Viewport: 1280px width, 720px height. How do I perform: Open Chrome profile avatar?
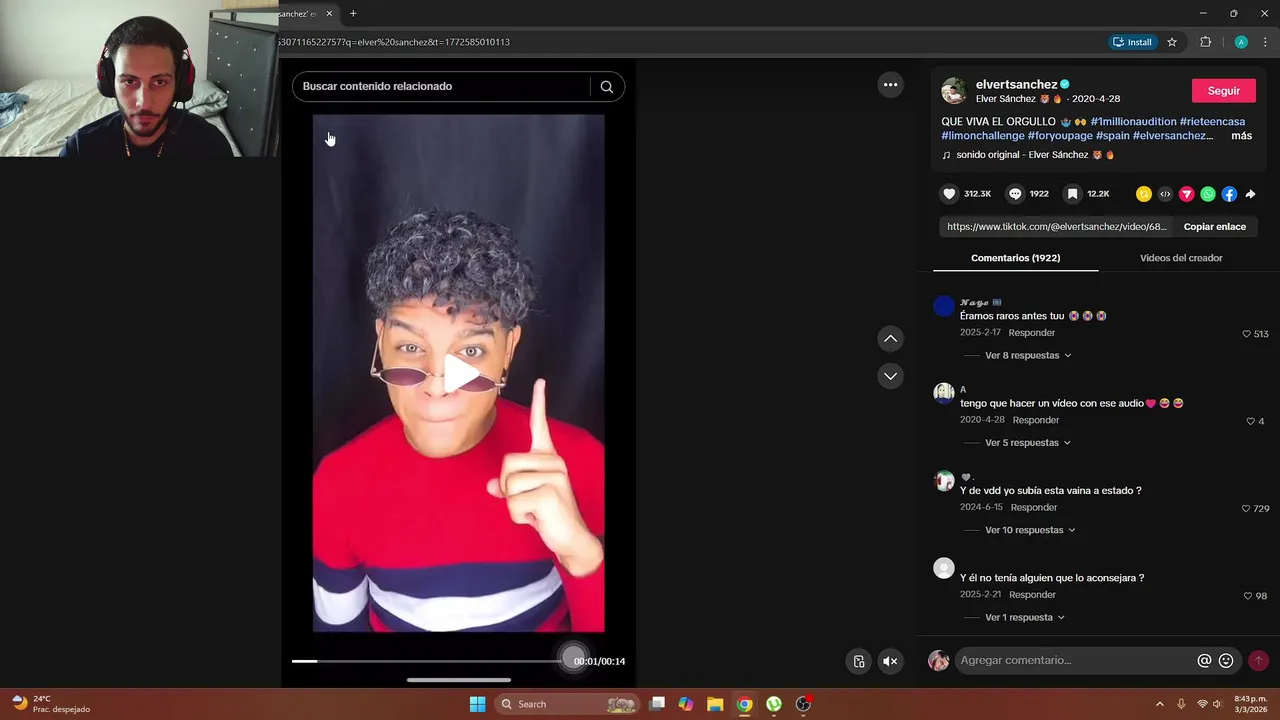click(x=1241, y=42)
